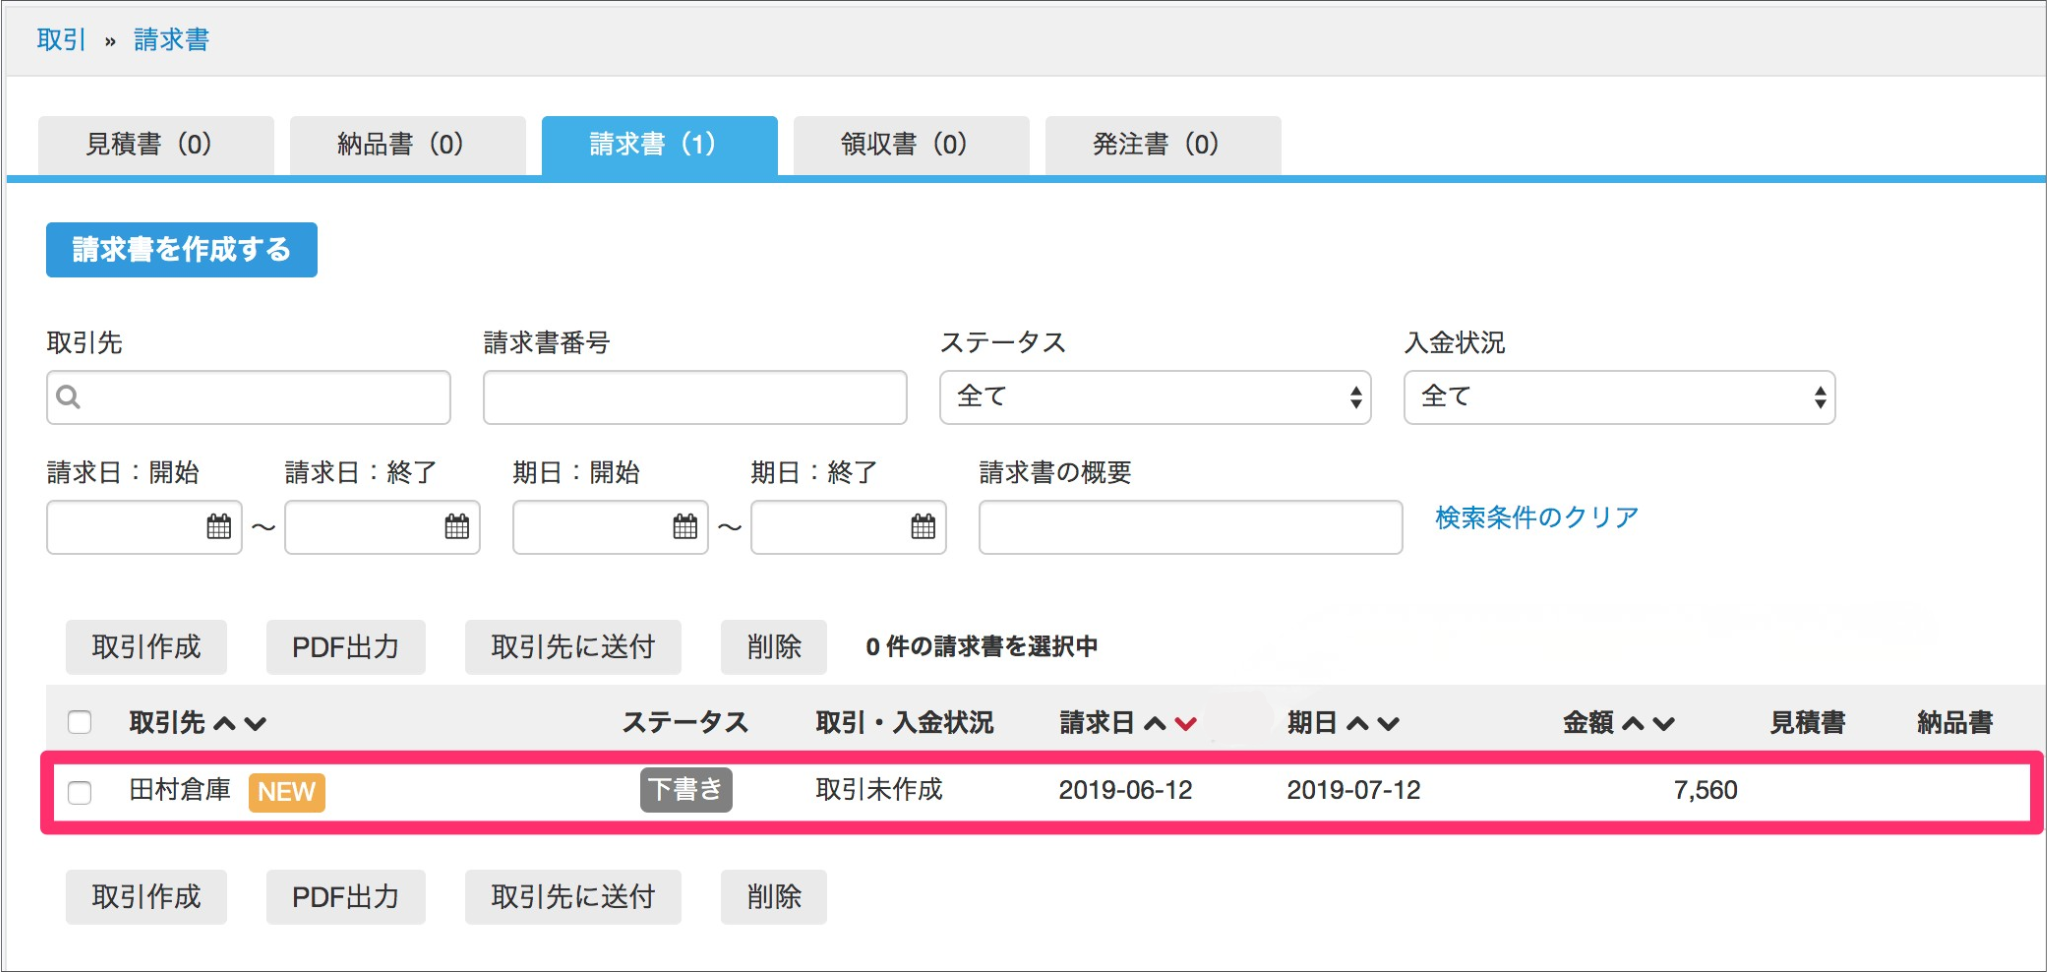Open calendar for 期日:開始 date
This screenshot has width=2048, height=972.
pyautogui.click(x=685, y=526)
